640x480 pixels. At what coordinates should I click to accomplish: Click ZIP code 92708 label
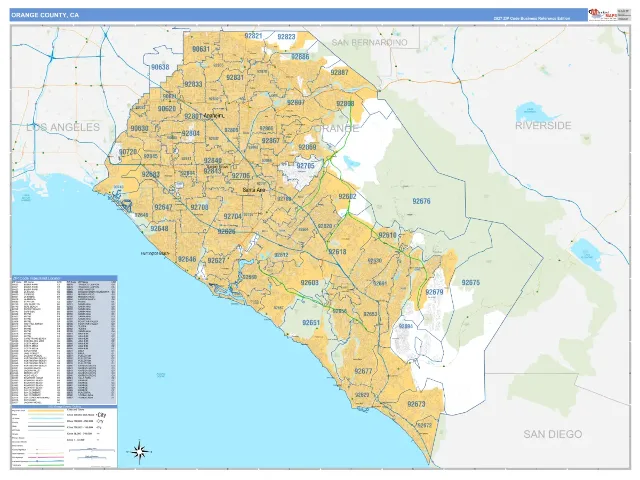199,208
